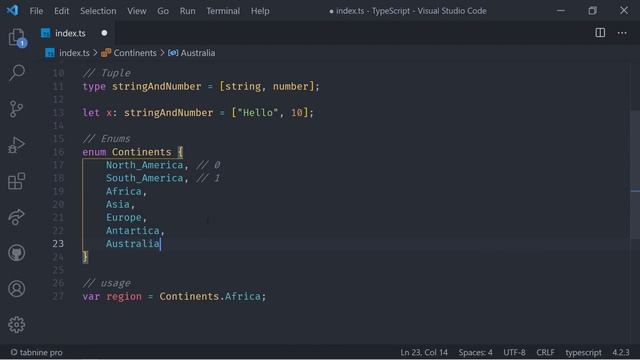Open the Run menu
The width and height of the screenshot is (640, 360).
point(187,11)
